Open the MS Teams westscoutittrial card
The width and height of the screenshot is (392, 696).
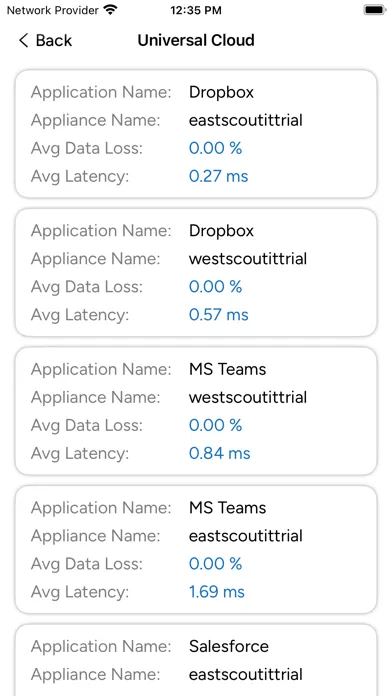click(x=196, y=411)
